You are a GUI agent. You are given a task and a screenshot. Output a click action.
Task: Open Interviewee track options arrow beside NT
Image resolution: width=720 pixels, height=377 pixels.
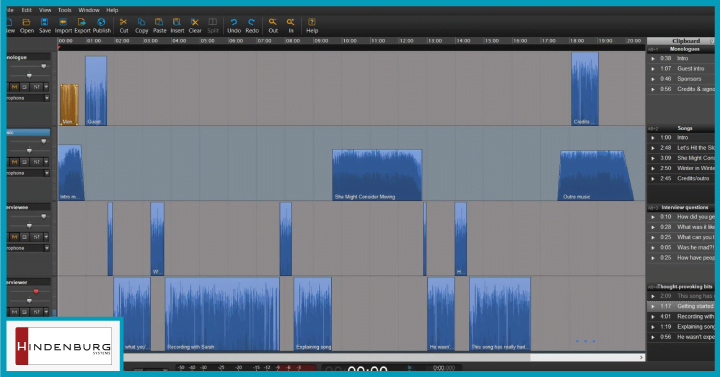click(x=46, y=237)
